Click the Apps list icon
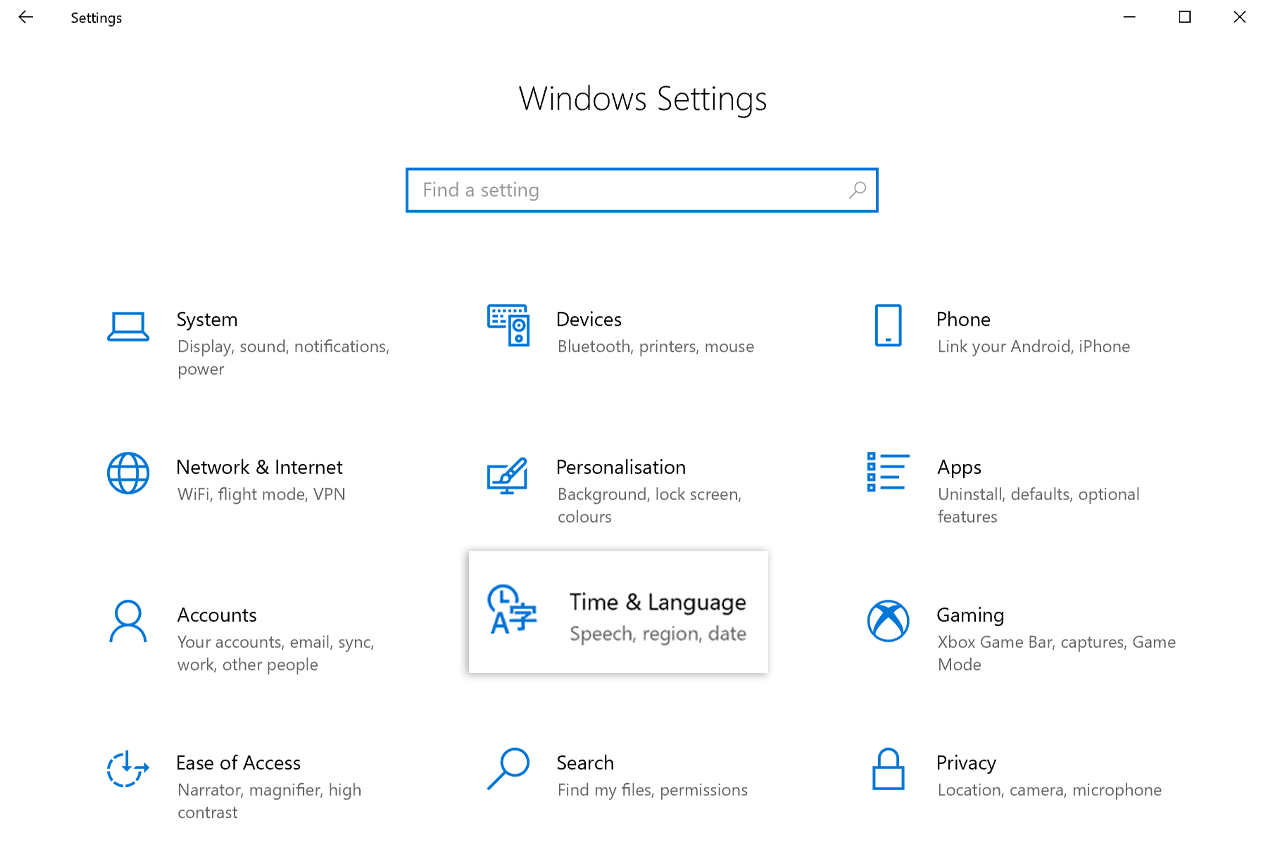Image resolution: width=1280 pixels, height=860 pixels. coord(887,472)
